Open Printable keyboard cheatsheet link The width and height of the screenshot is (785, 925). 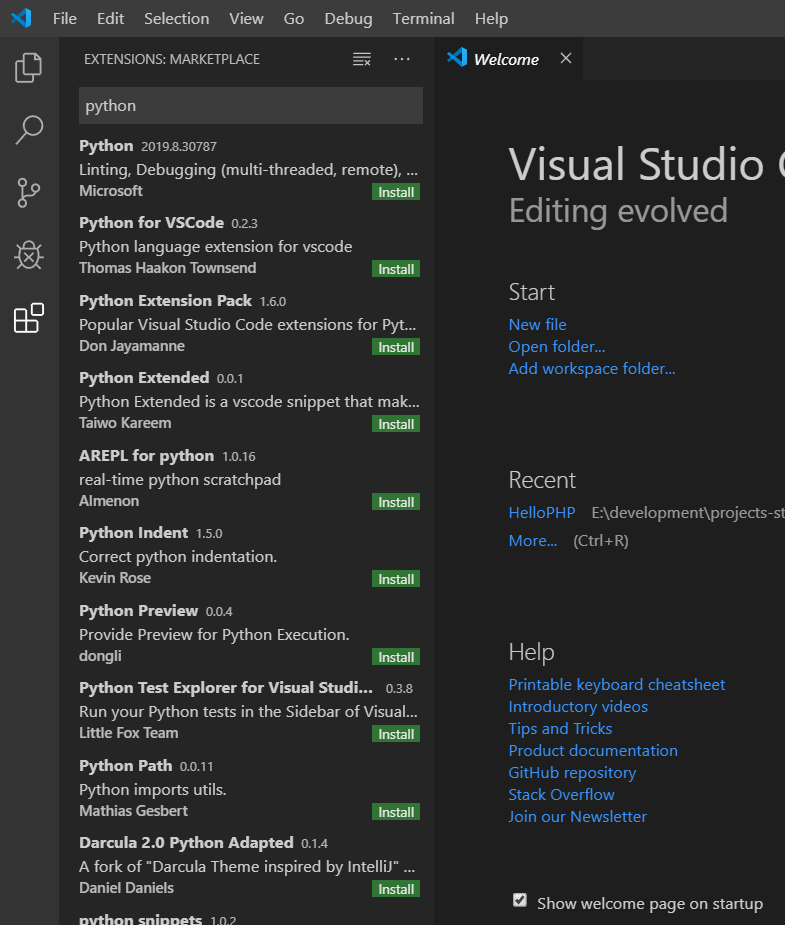(617, 684)
